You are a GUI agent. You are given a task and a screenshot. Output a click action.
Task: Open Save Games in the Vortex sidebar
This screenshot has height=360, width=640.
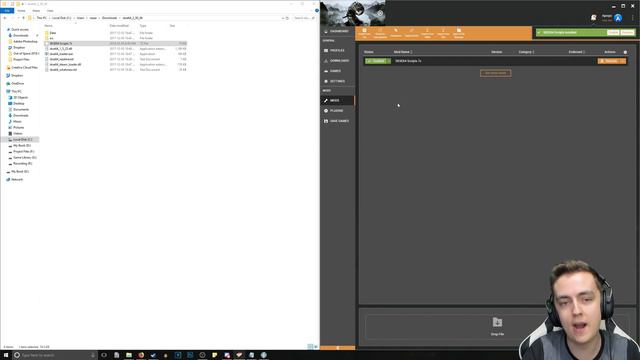pos(337,121)
